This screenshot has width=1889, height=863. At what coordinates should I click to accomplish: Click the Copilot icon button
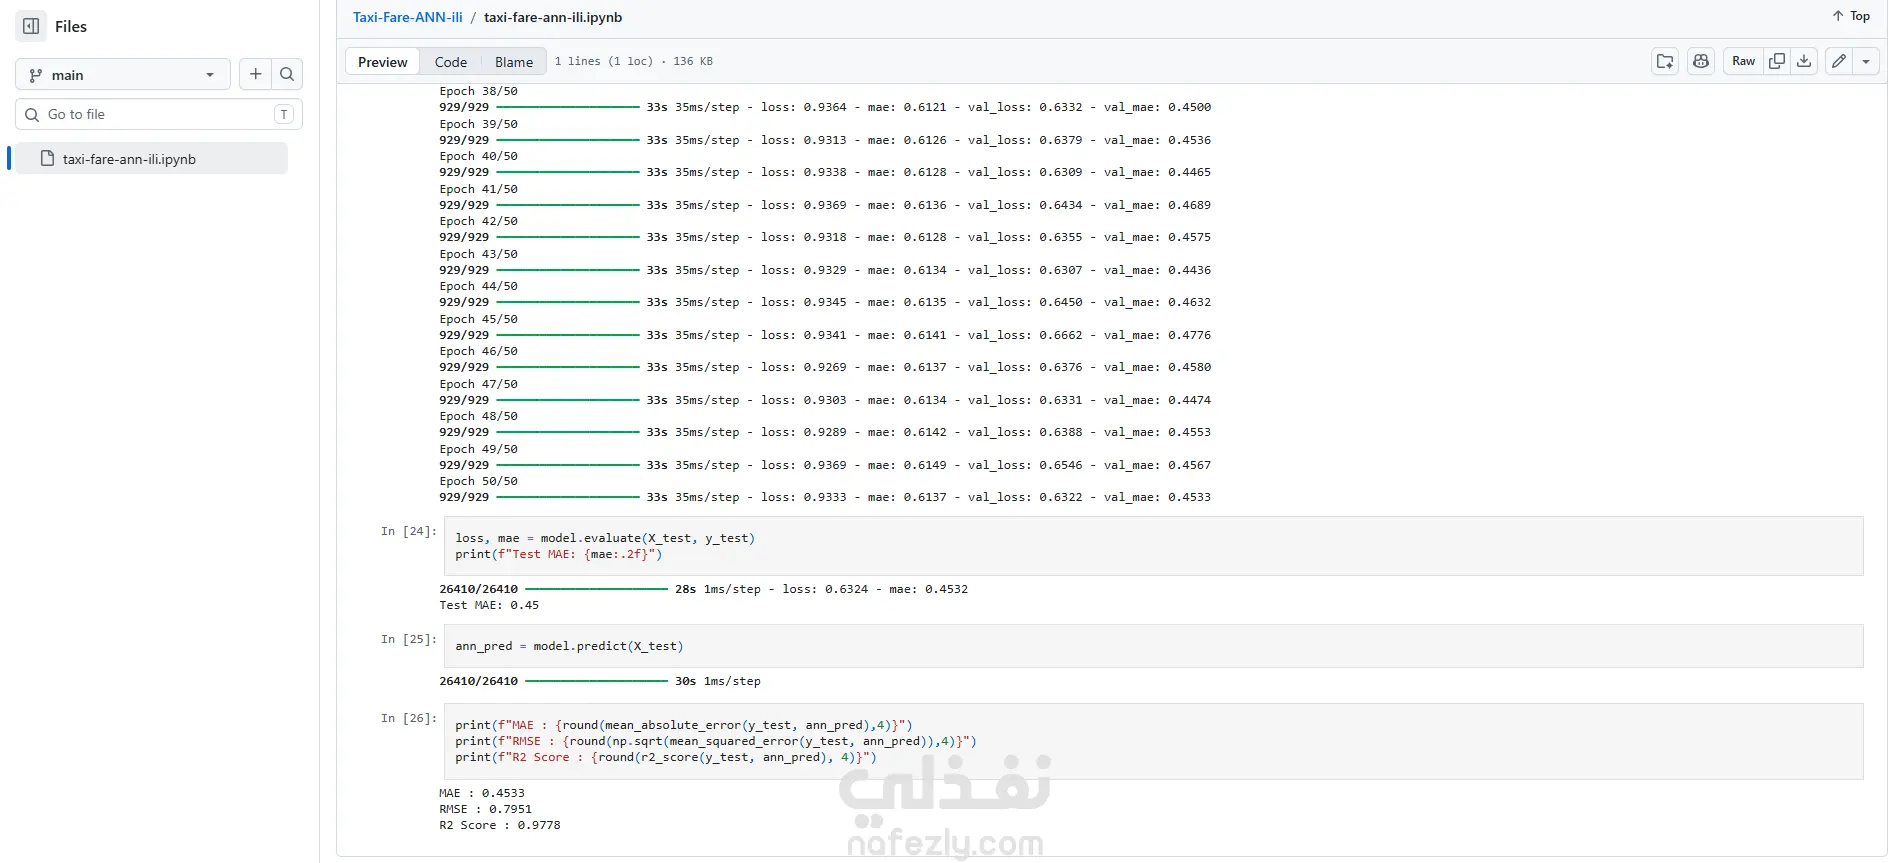[x=1701, y=61]
